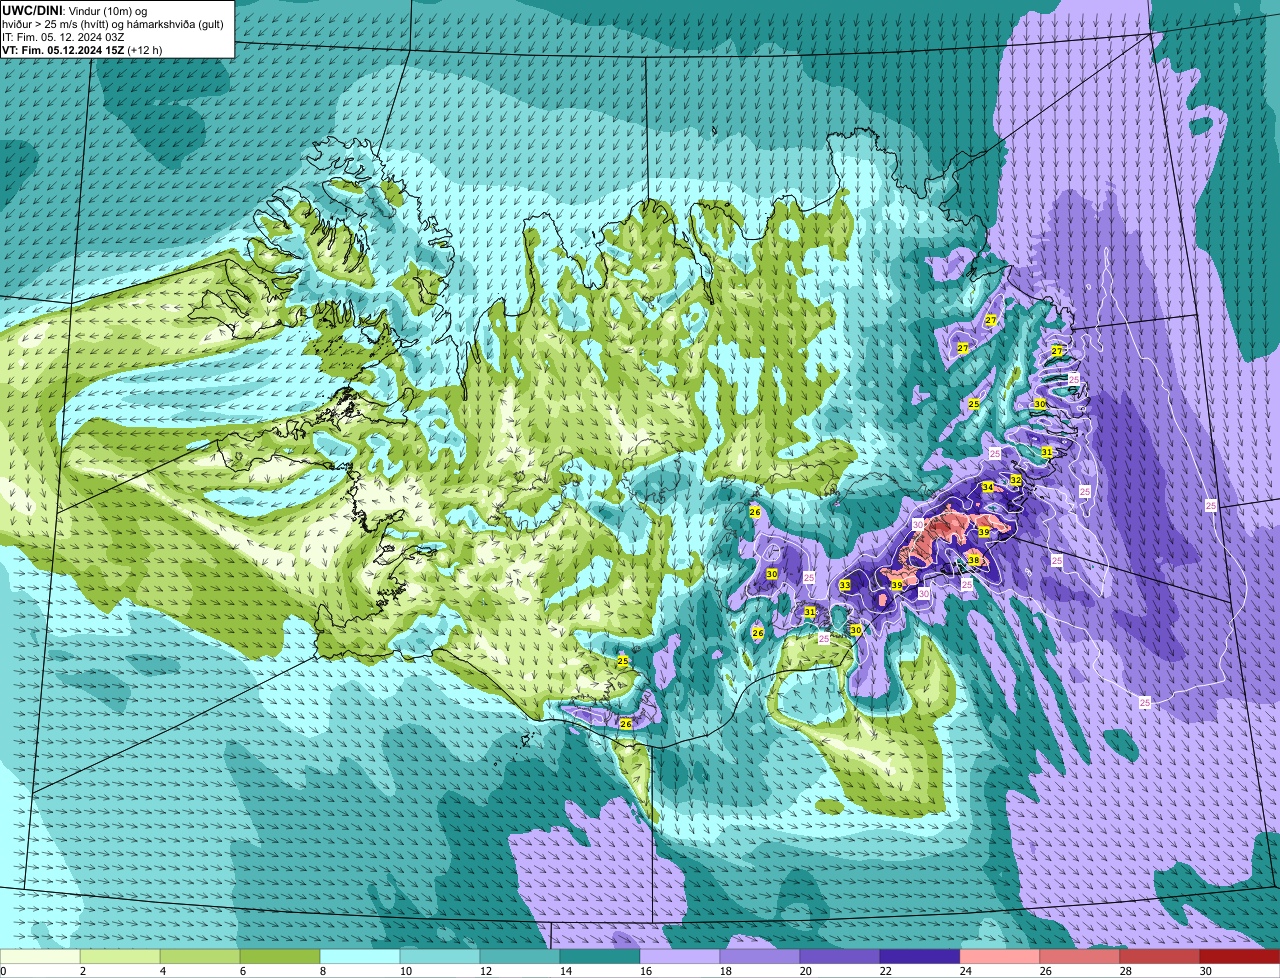Click the yellow max gust label 38
1280x978 pixels.
973,560
